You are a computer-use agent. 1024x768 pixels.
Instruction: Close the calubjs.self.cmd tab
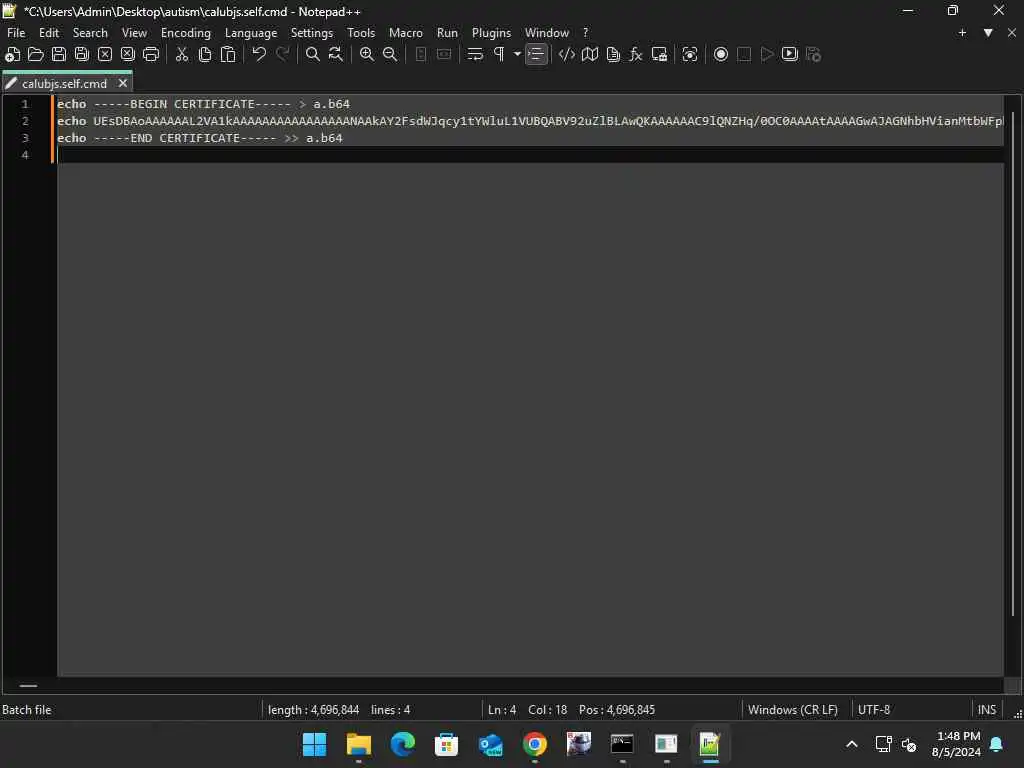(123, 83)
